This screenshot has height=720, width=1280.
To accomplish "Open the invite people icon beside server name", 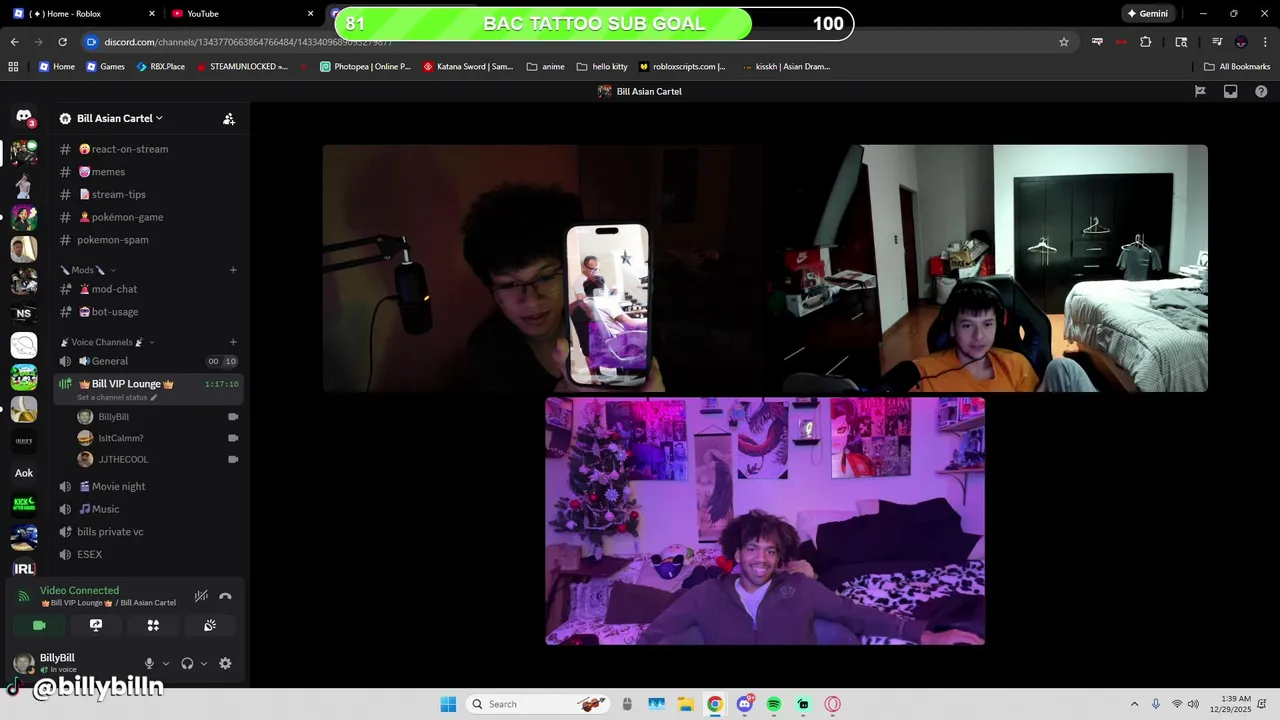I will [228, 118].
